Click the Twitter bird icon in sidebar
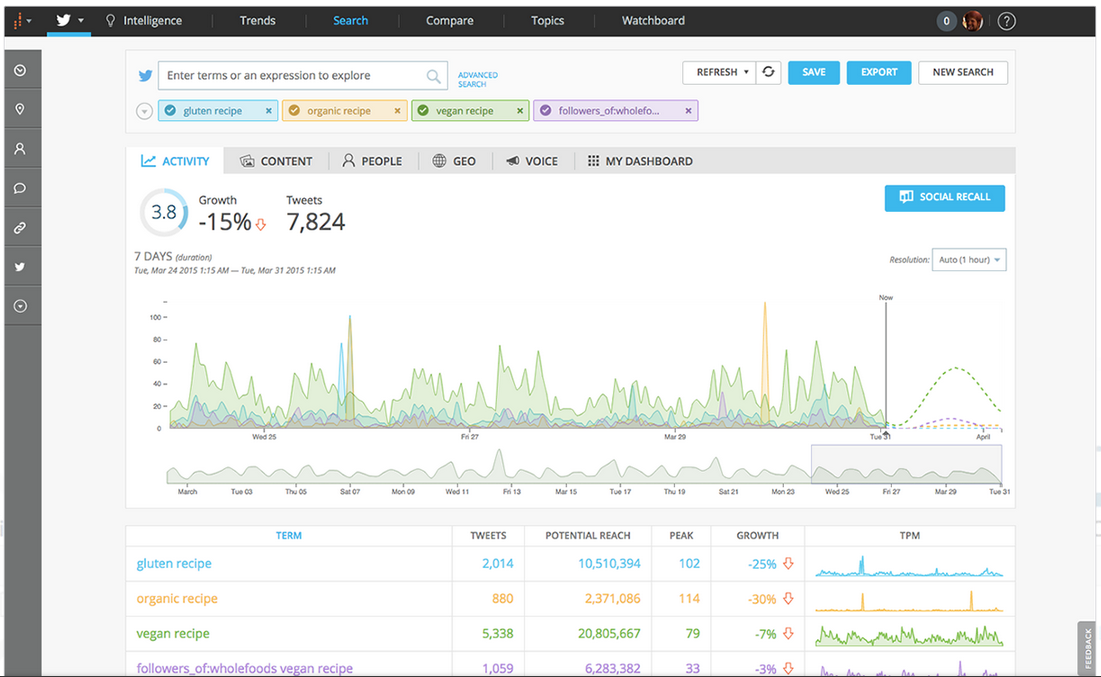This screenshot has height=677, width=1101. point(20,267)
